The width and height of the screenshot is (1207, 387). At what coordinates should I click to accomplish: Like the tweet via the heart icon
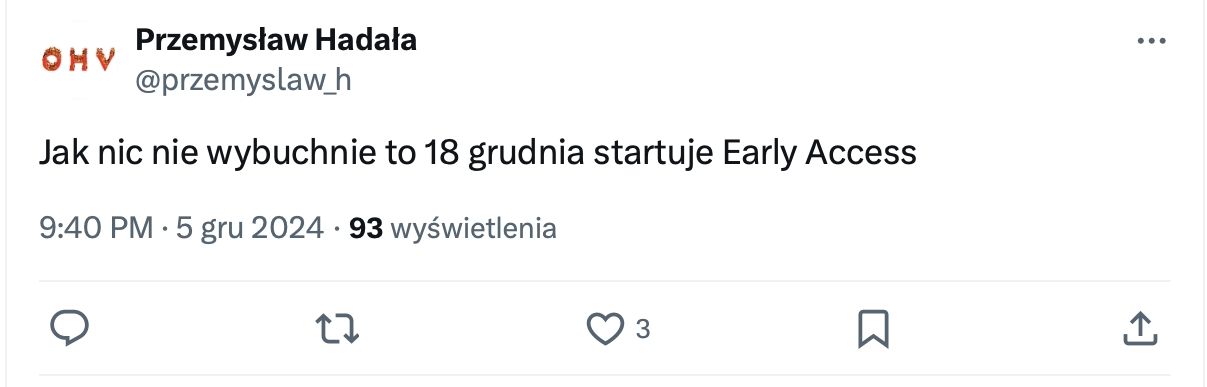pos(604,328)
